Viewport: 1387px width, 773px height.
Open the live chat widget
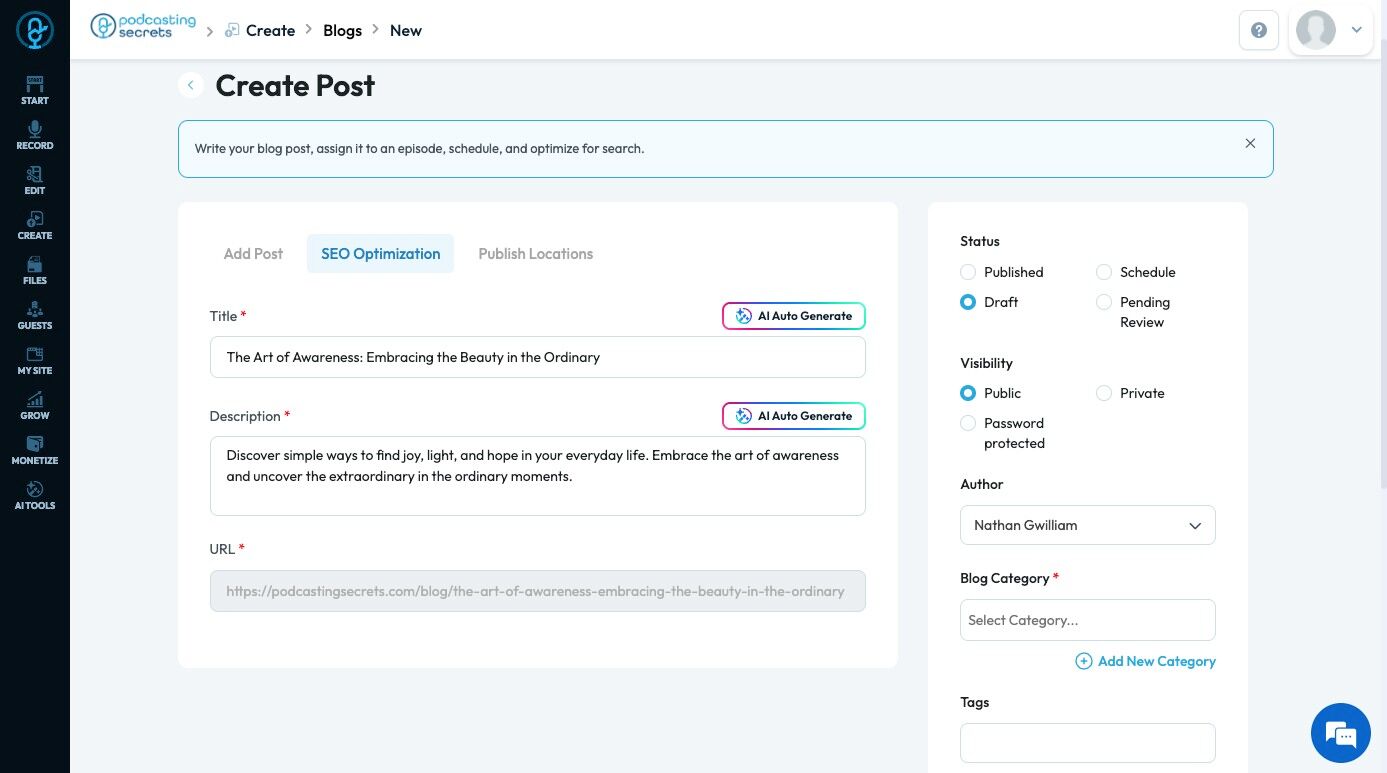point(1340,733)
